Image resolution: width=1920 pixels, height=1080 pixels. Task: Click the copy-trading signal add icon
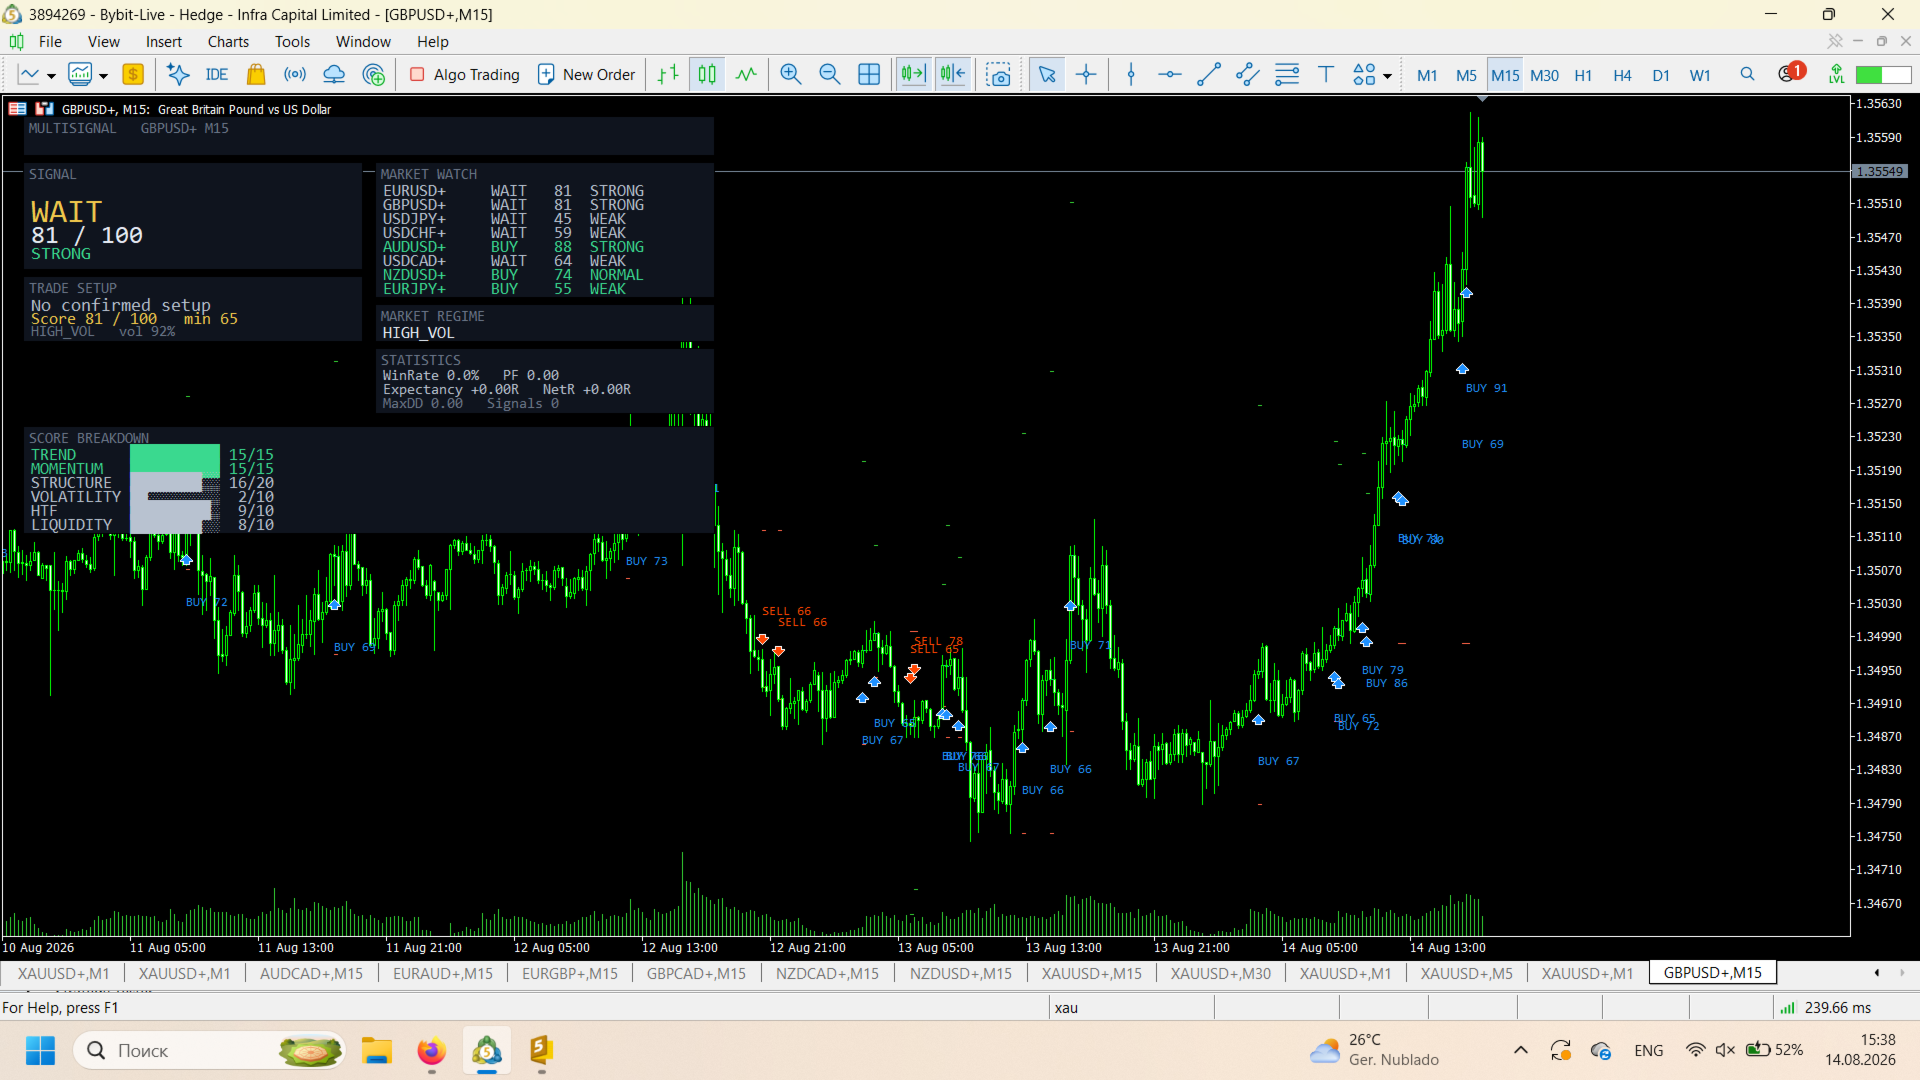[x=374, y=74]
